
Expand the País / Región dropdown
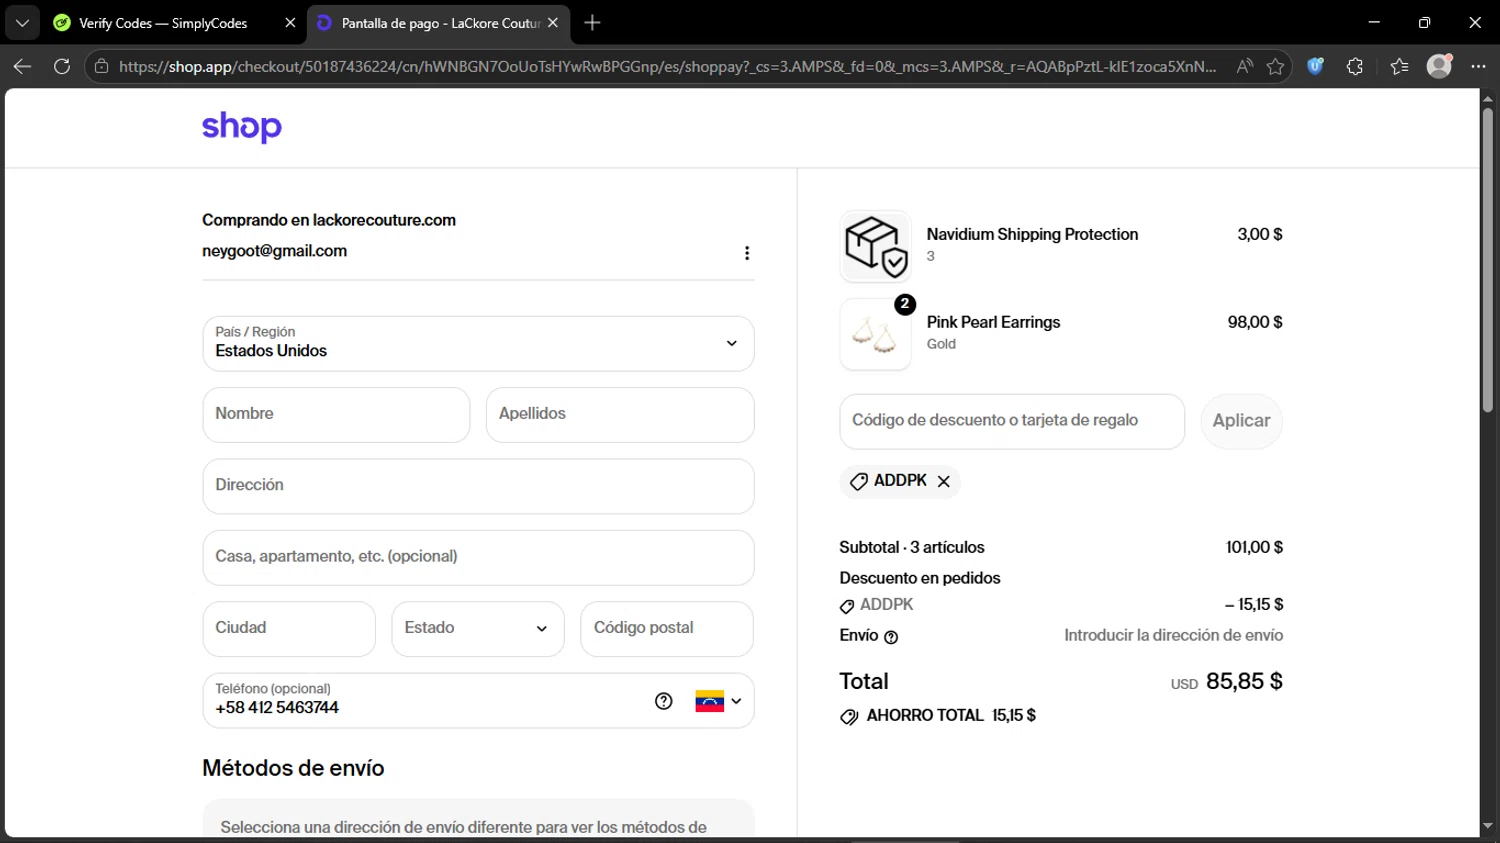click(x=478, y=343)
